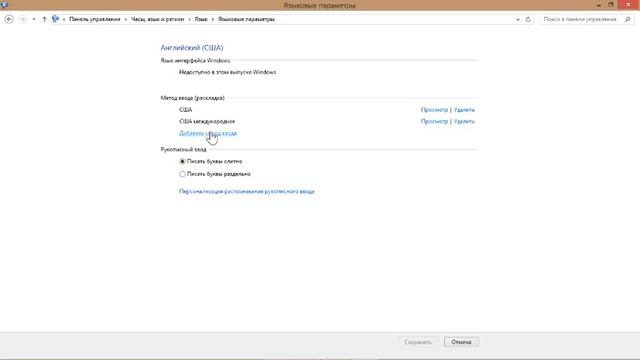Restore down the window
This screenshot has height=360, width=640.
pos(611,5)
